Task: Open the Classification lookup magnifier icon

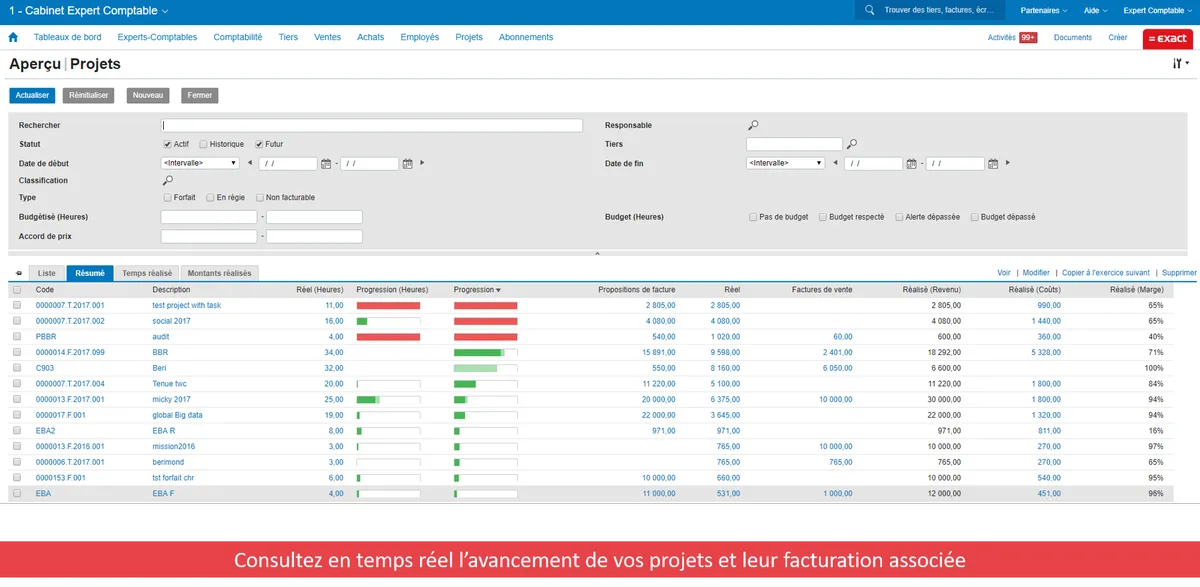Action: click(x=168, y=181)
